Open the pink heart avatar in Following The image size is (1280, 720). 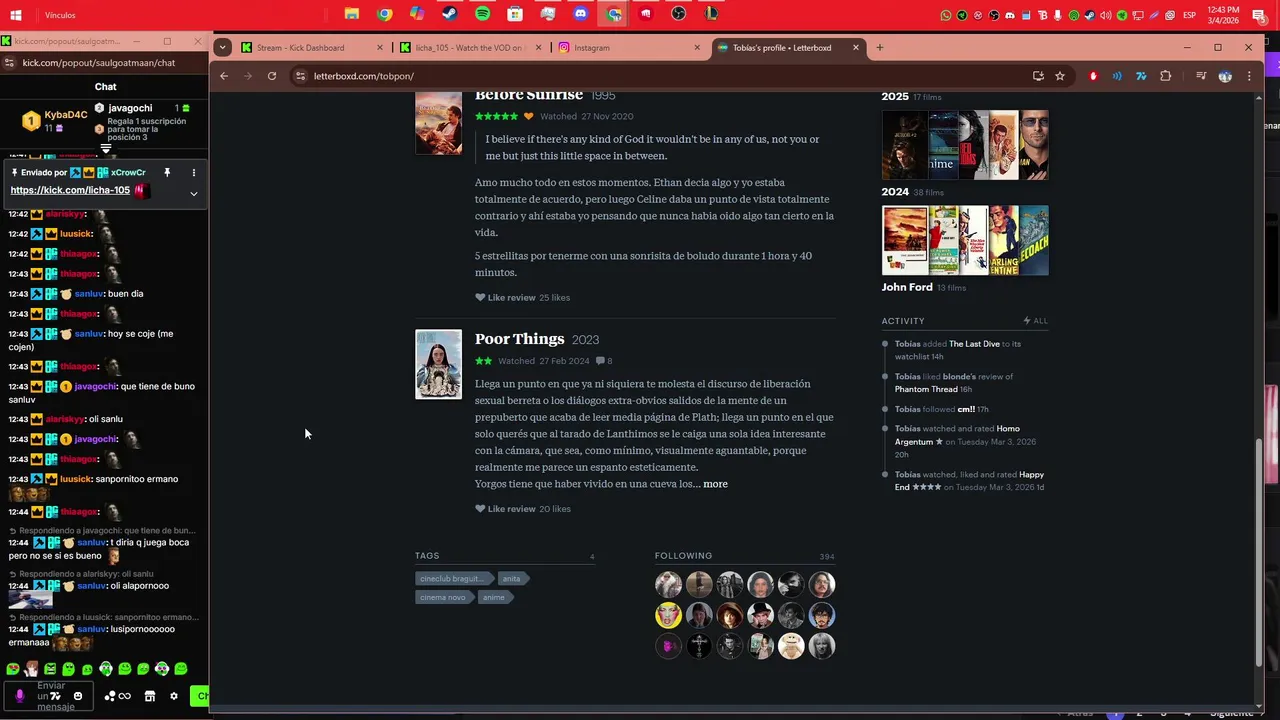[x=668, y=646]
